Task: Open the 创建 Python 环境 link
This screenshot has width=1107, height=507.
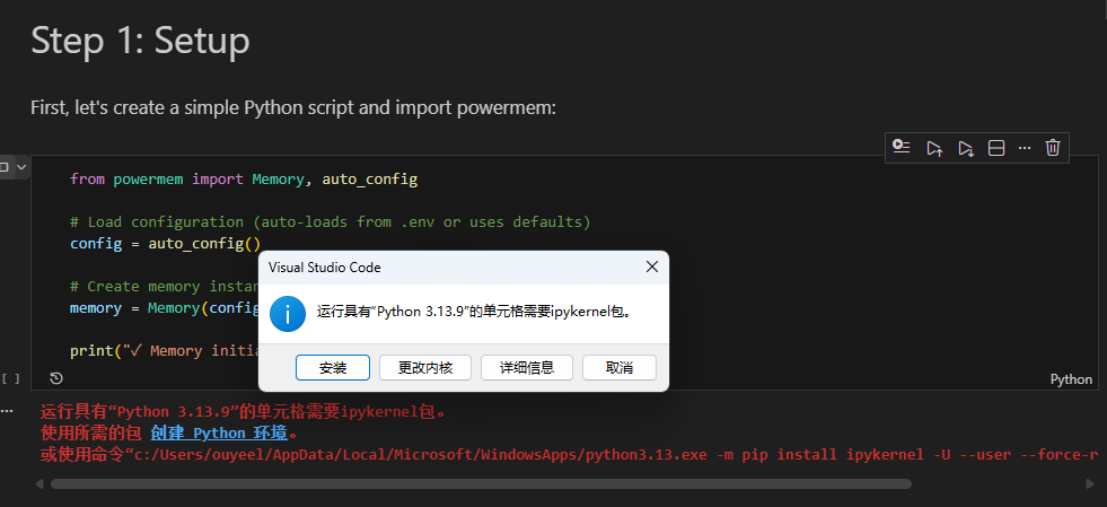Action: point(219,433)
